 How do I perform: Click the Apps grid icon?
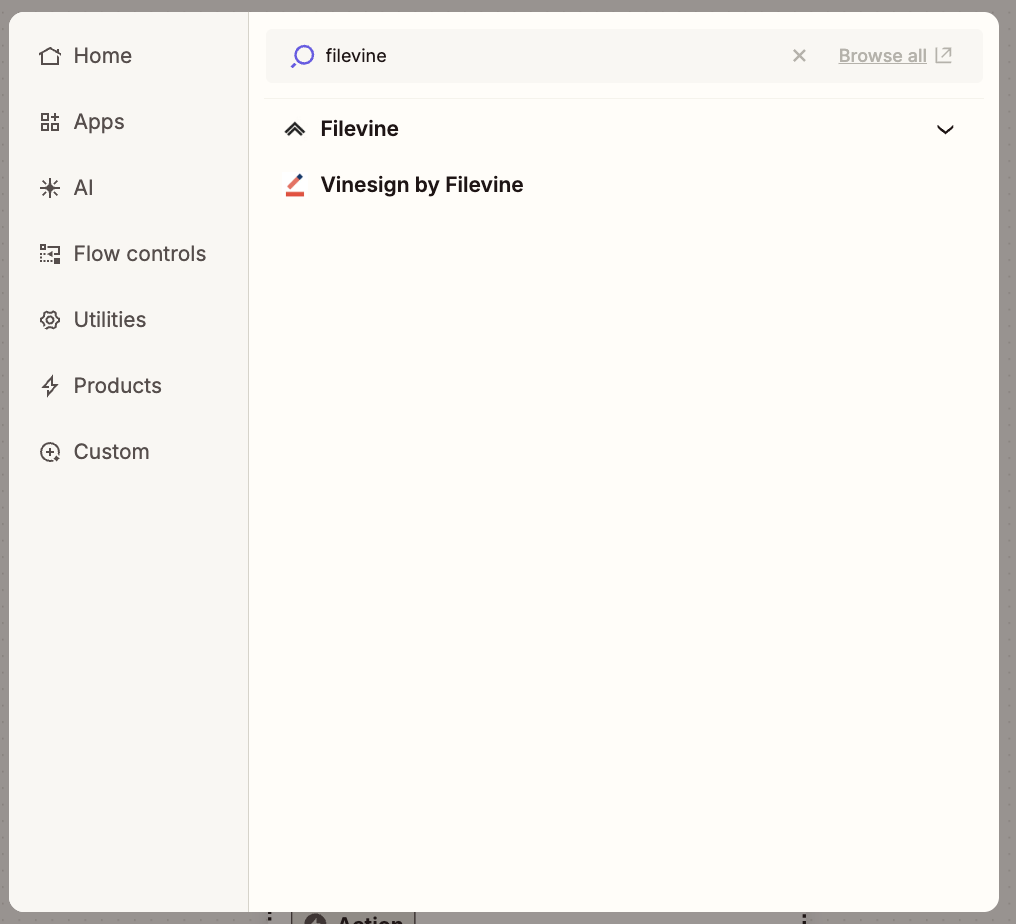point(50,122)
